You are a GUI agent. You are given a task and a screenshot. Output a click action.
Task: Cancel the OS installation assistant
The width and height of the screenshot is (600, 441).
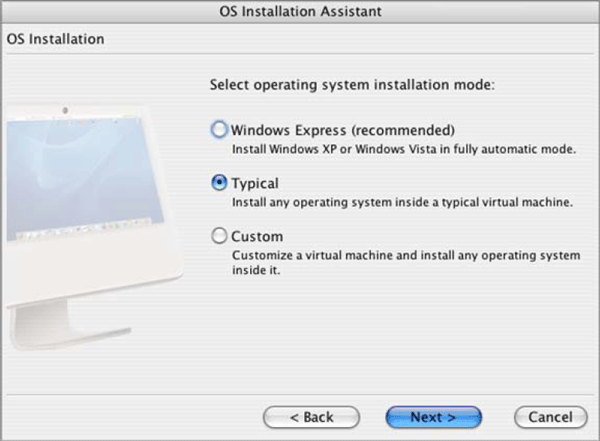coord(550,416)
